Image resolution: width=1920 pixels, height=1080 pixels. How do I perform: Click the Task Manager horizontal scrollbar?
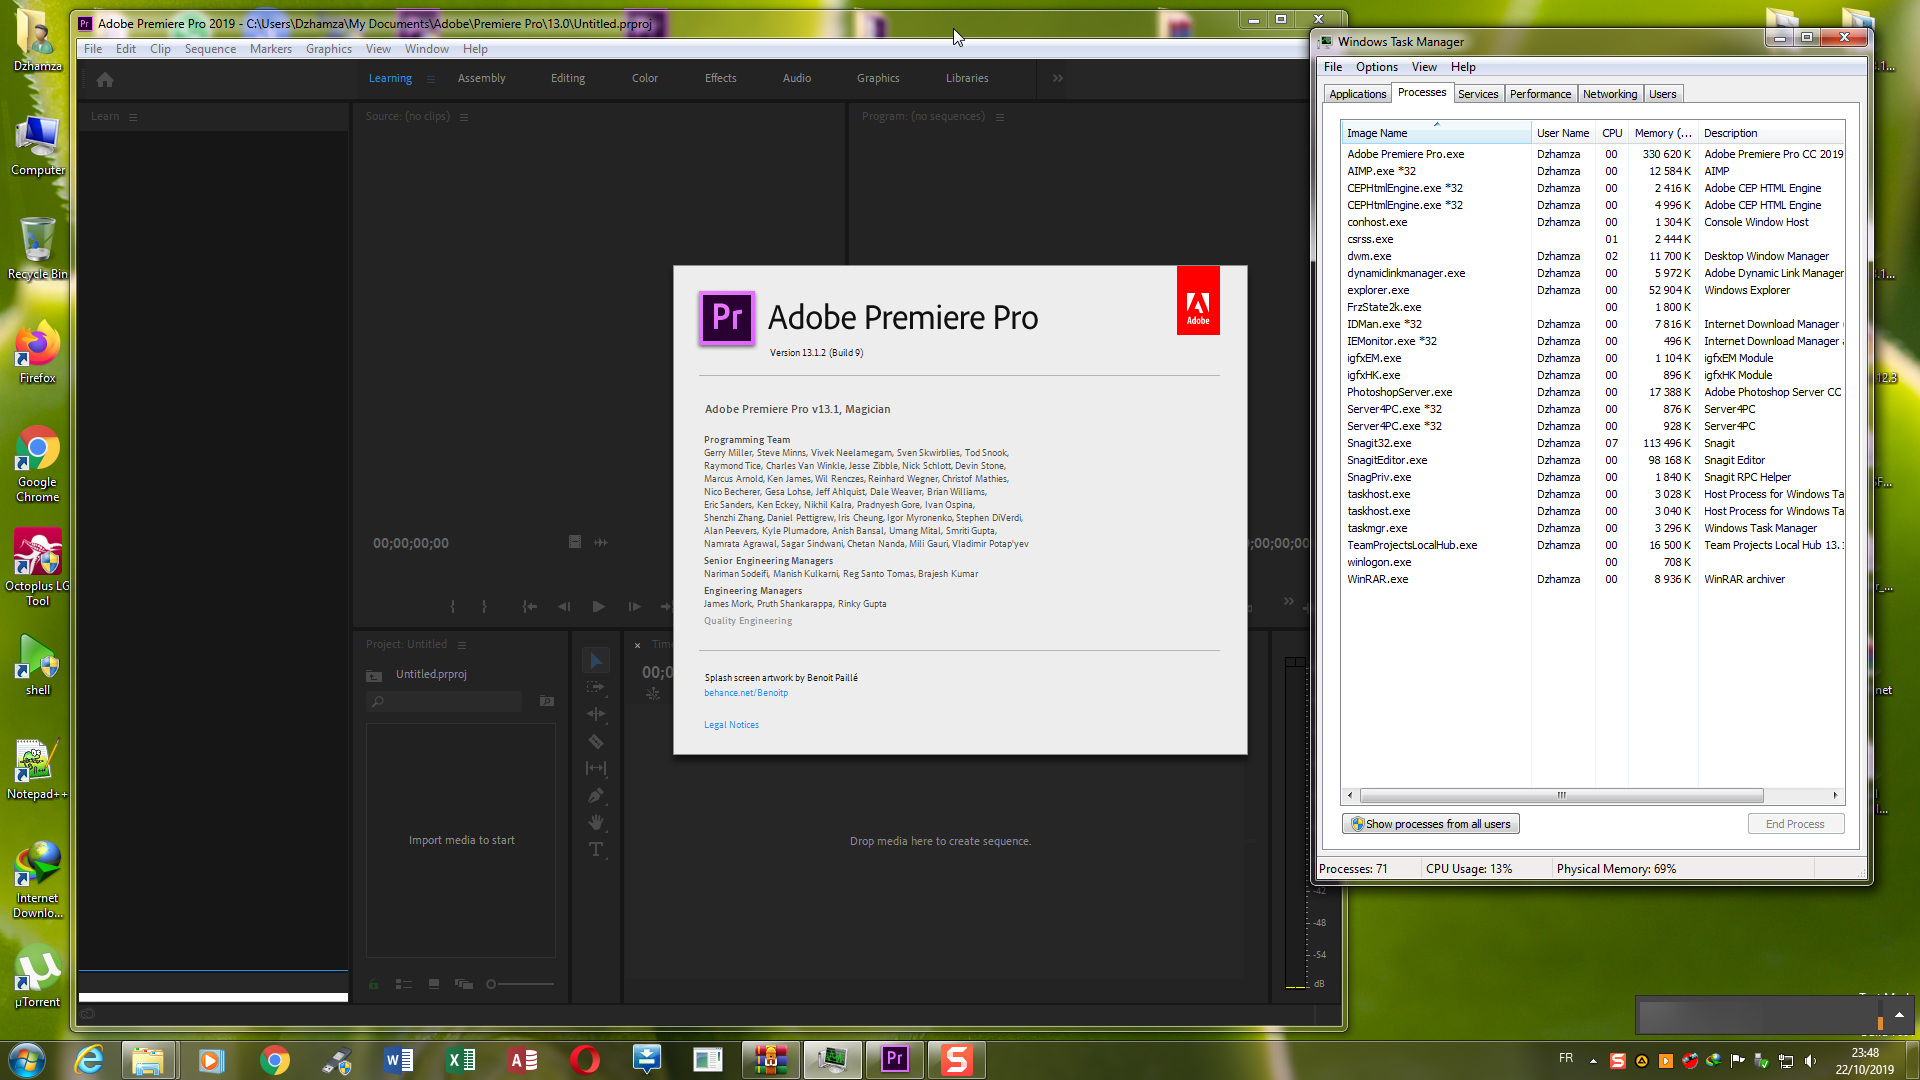[x=1561, y=796]
